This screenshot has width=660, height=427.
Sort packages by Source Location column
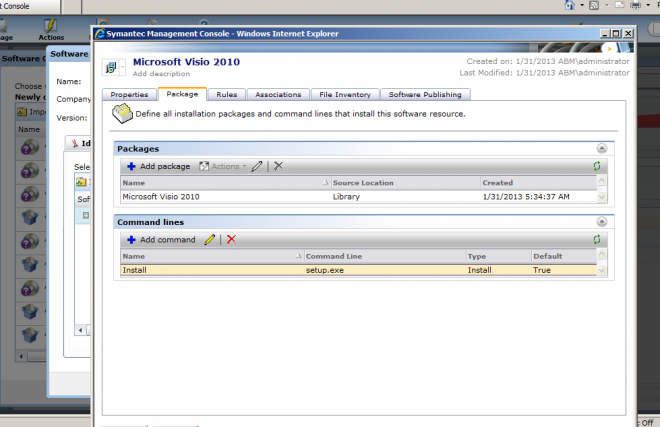pyautogui.click(x=406, y=183)
